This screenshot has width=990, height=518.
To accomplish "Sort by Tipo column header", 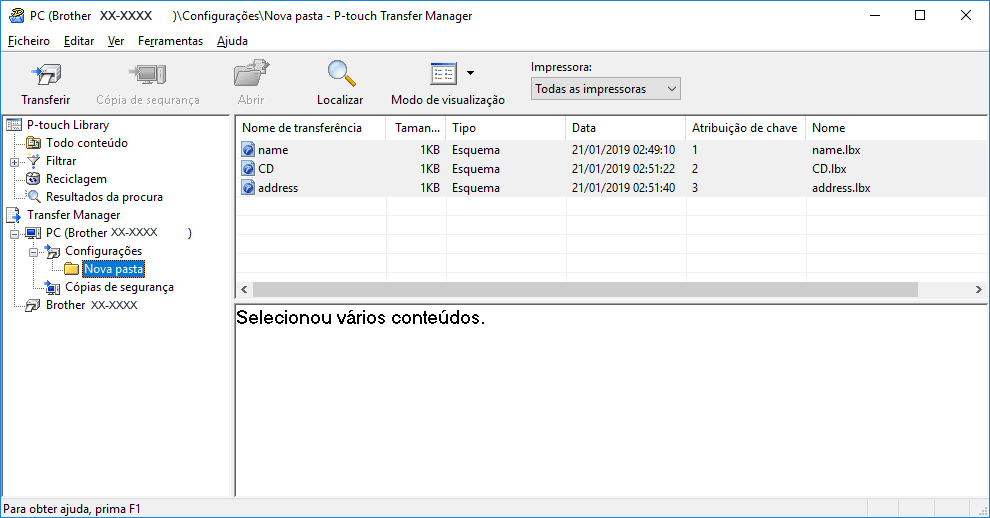I will pos(506,128).
